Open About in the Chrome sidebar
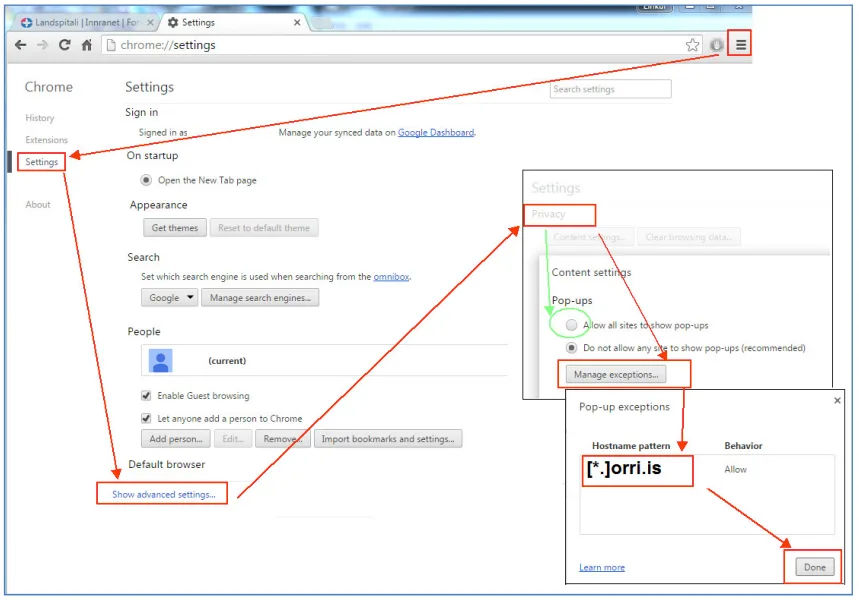The height and width of the screenshot is (600, 859). click(38, 204)
